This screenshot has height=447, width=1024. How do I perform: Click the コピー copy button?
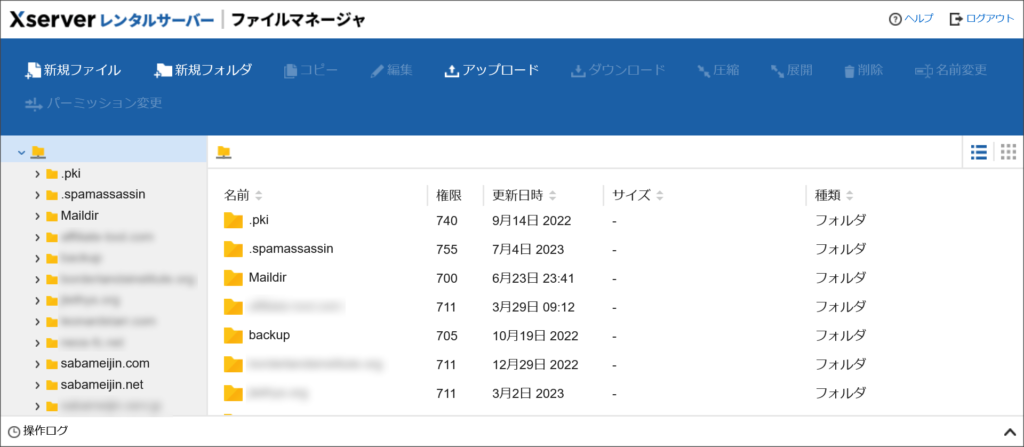310,71
